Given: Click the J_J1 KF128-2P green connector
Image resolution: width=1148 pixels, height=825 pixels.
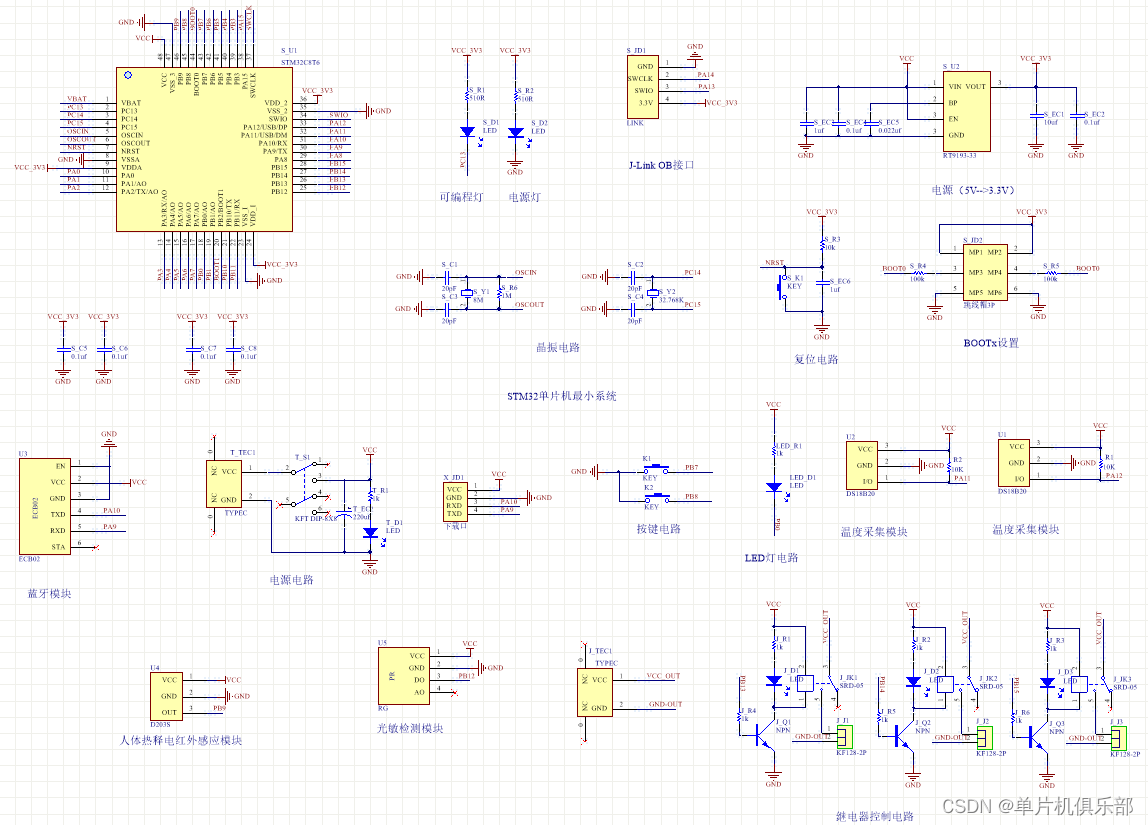Looking at the screenshot, I should point(845,736).
